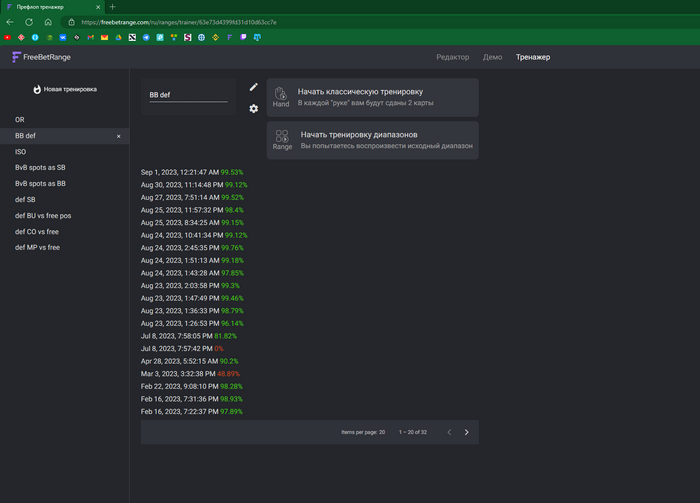The width and height of the screenshot is (700, 503).
Task: Open the FreeBetRange bookmark icon
Action: [x=229, y=37]
